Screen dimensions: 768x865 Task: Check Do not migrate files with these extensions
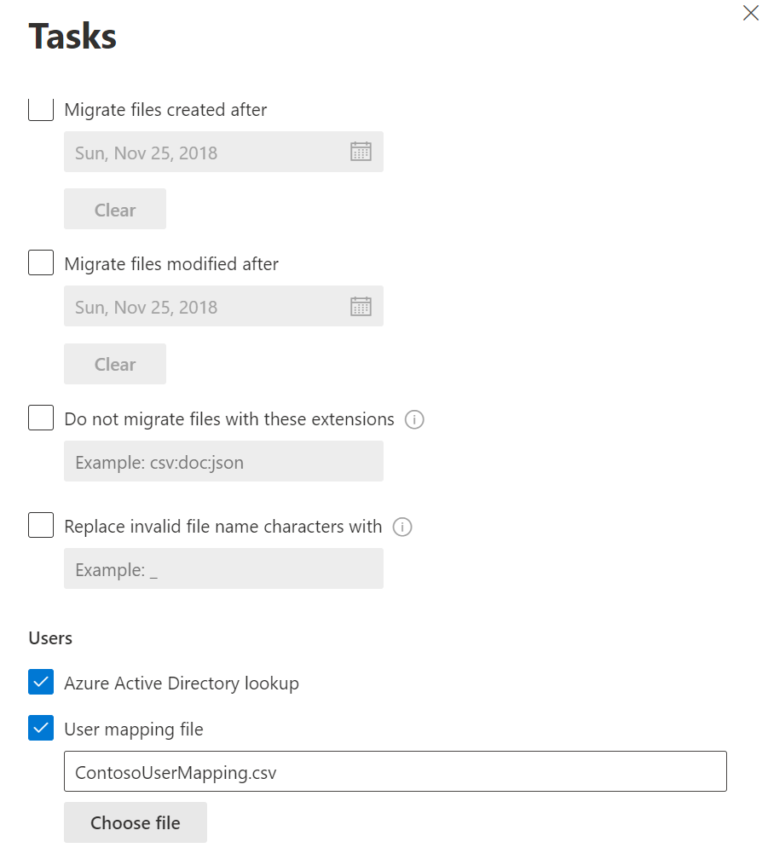pyautogui.click(x=41, y=418)
